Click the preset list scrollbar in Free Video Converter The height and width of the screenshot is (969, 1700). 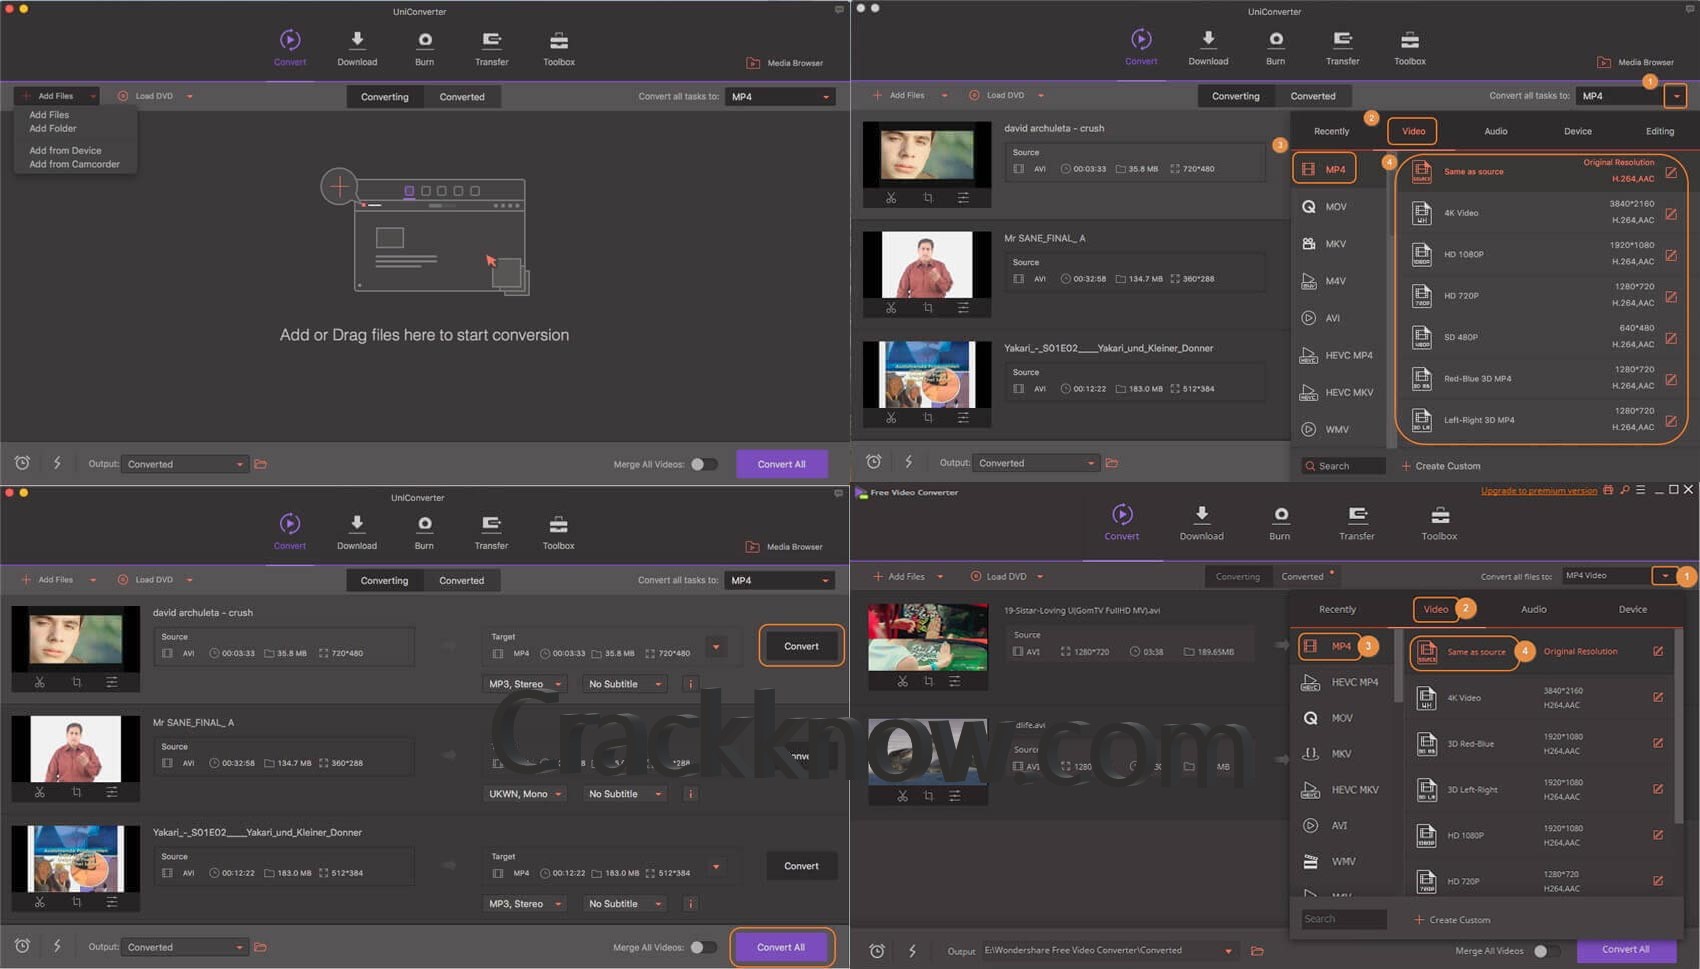1678,725
